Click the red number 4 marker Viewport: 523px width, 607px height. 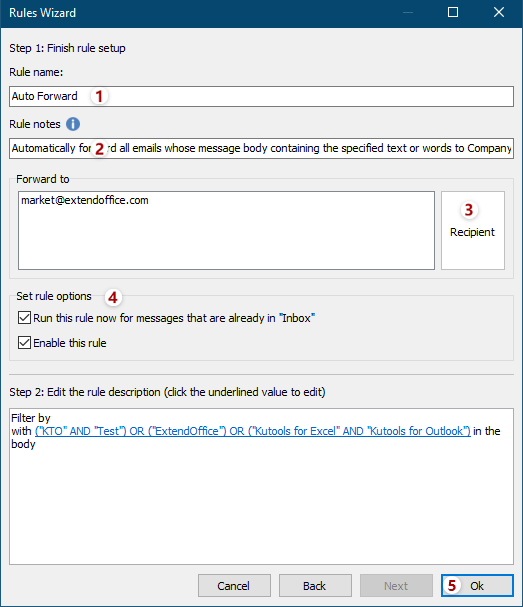113,298
